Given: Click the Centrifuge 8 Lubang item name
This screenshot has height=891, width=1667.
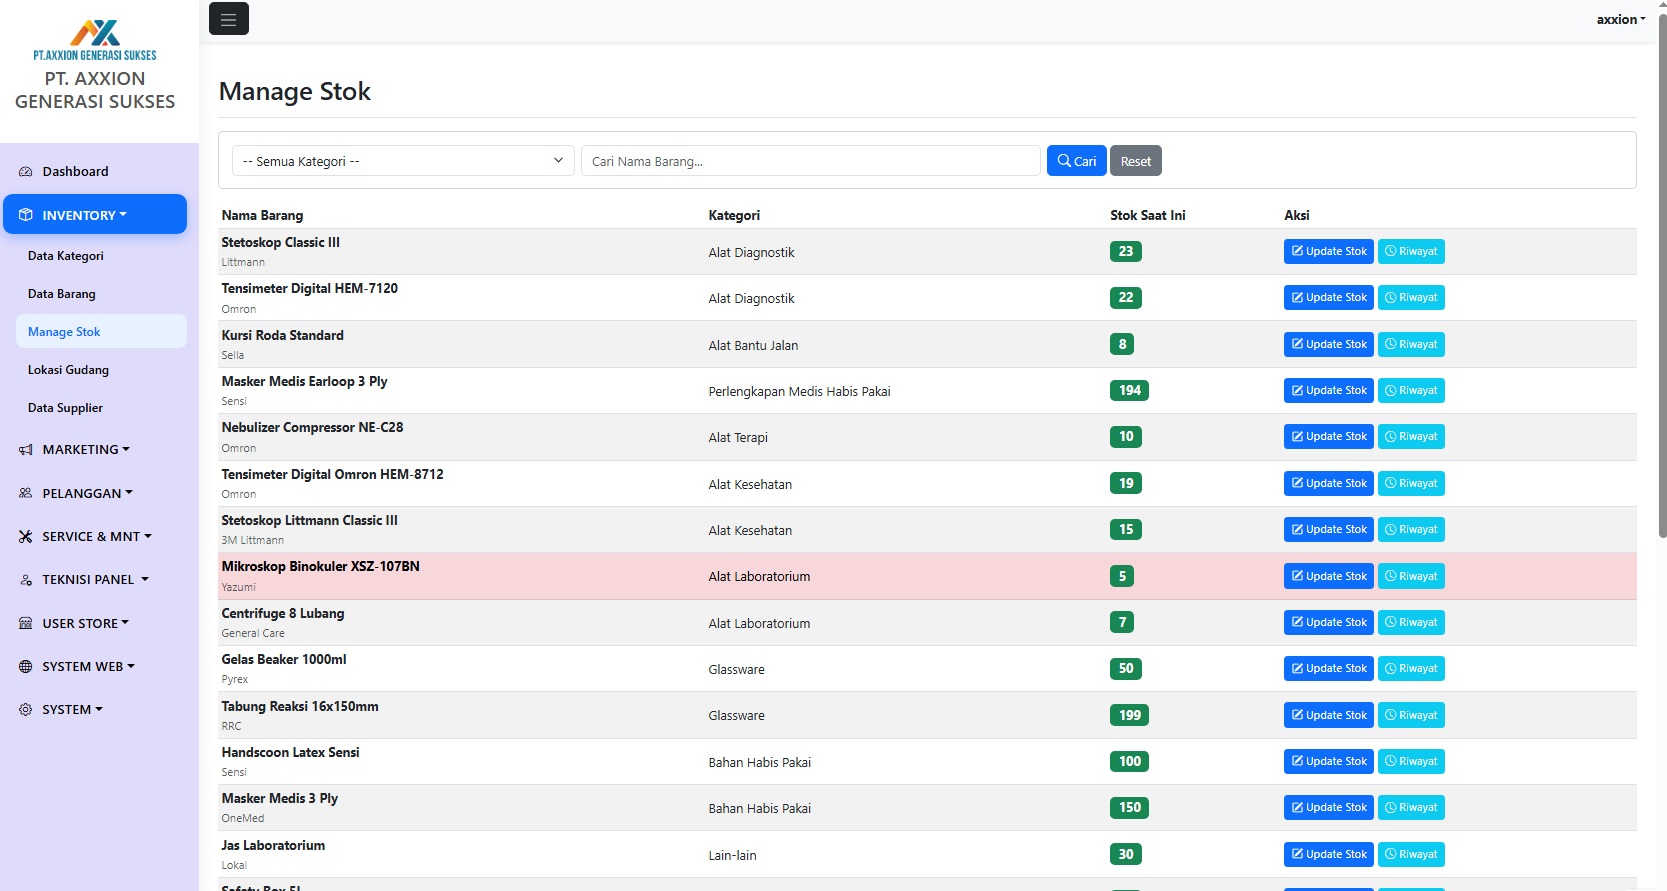Looking at the screenshot, I should 283,613.
